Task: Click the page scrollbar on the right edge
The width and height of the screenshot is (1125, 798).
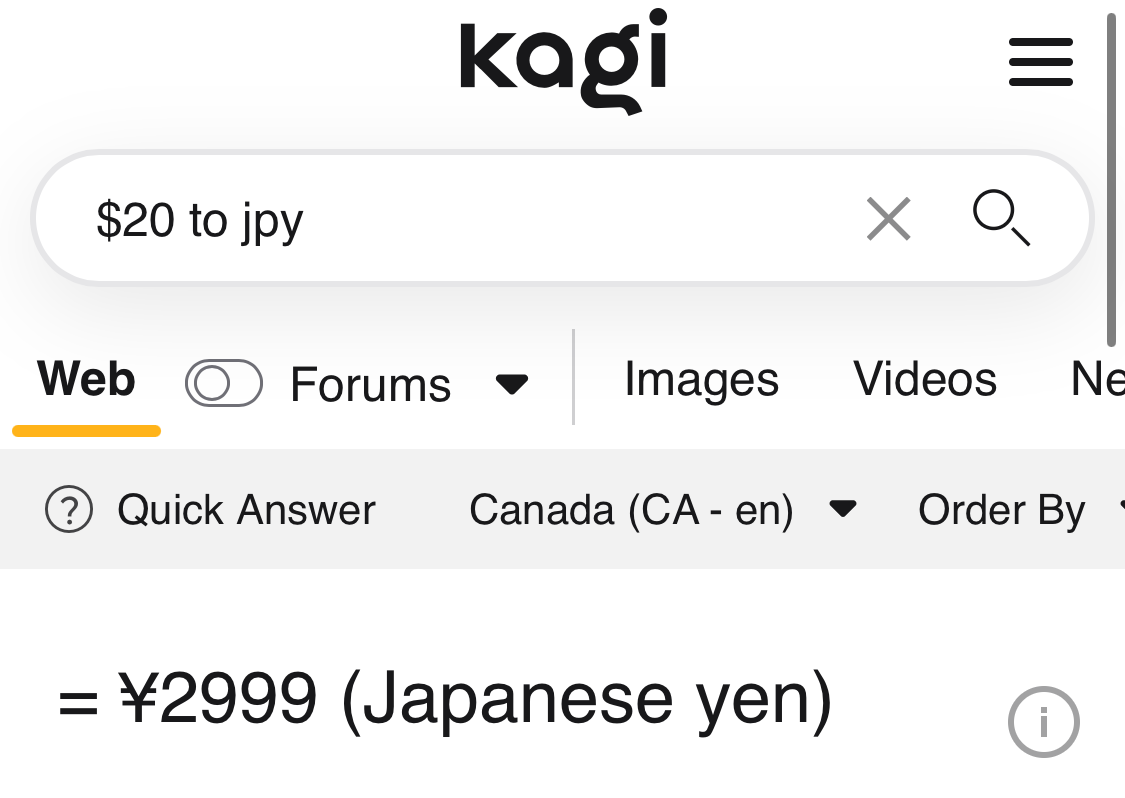Action: click(x=1111, y=180)
